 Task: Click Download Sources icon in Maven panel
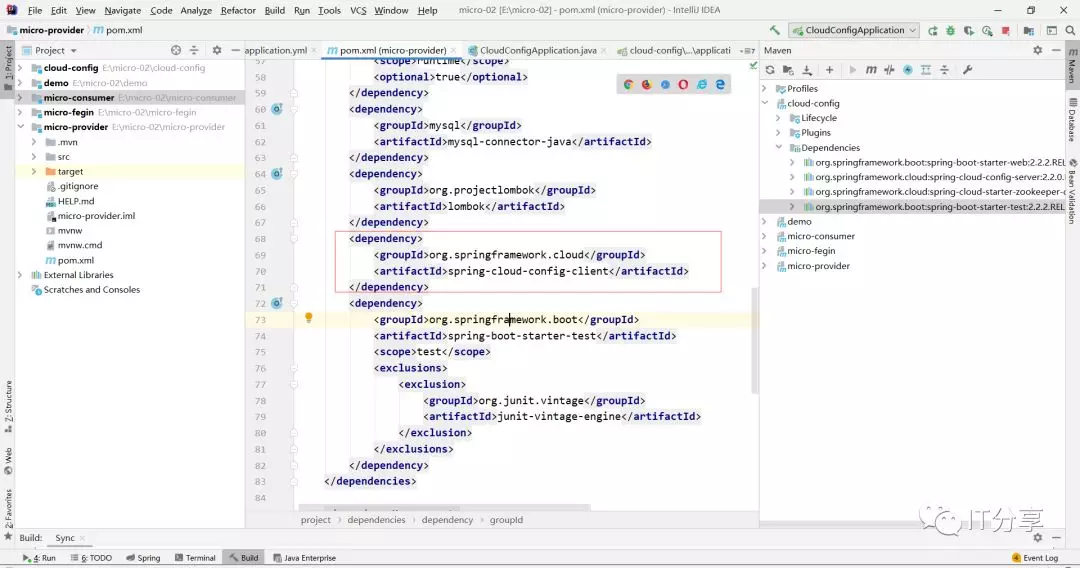click(807, 70)
